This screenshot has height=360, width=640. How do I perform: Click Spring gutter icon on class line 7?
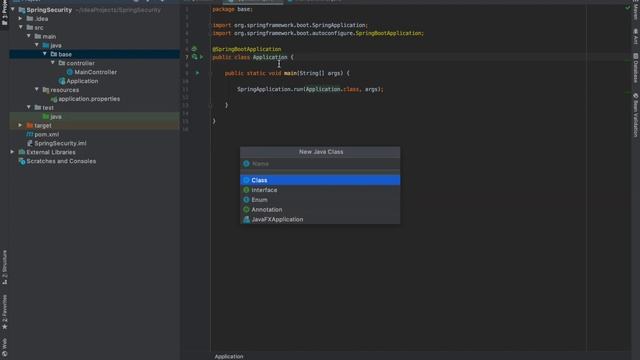195,57
